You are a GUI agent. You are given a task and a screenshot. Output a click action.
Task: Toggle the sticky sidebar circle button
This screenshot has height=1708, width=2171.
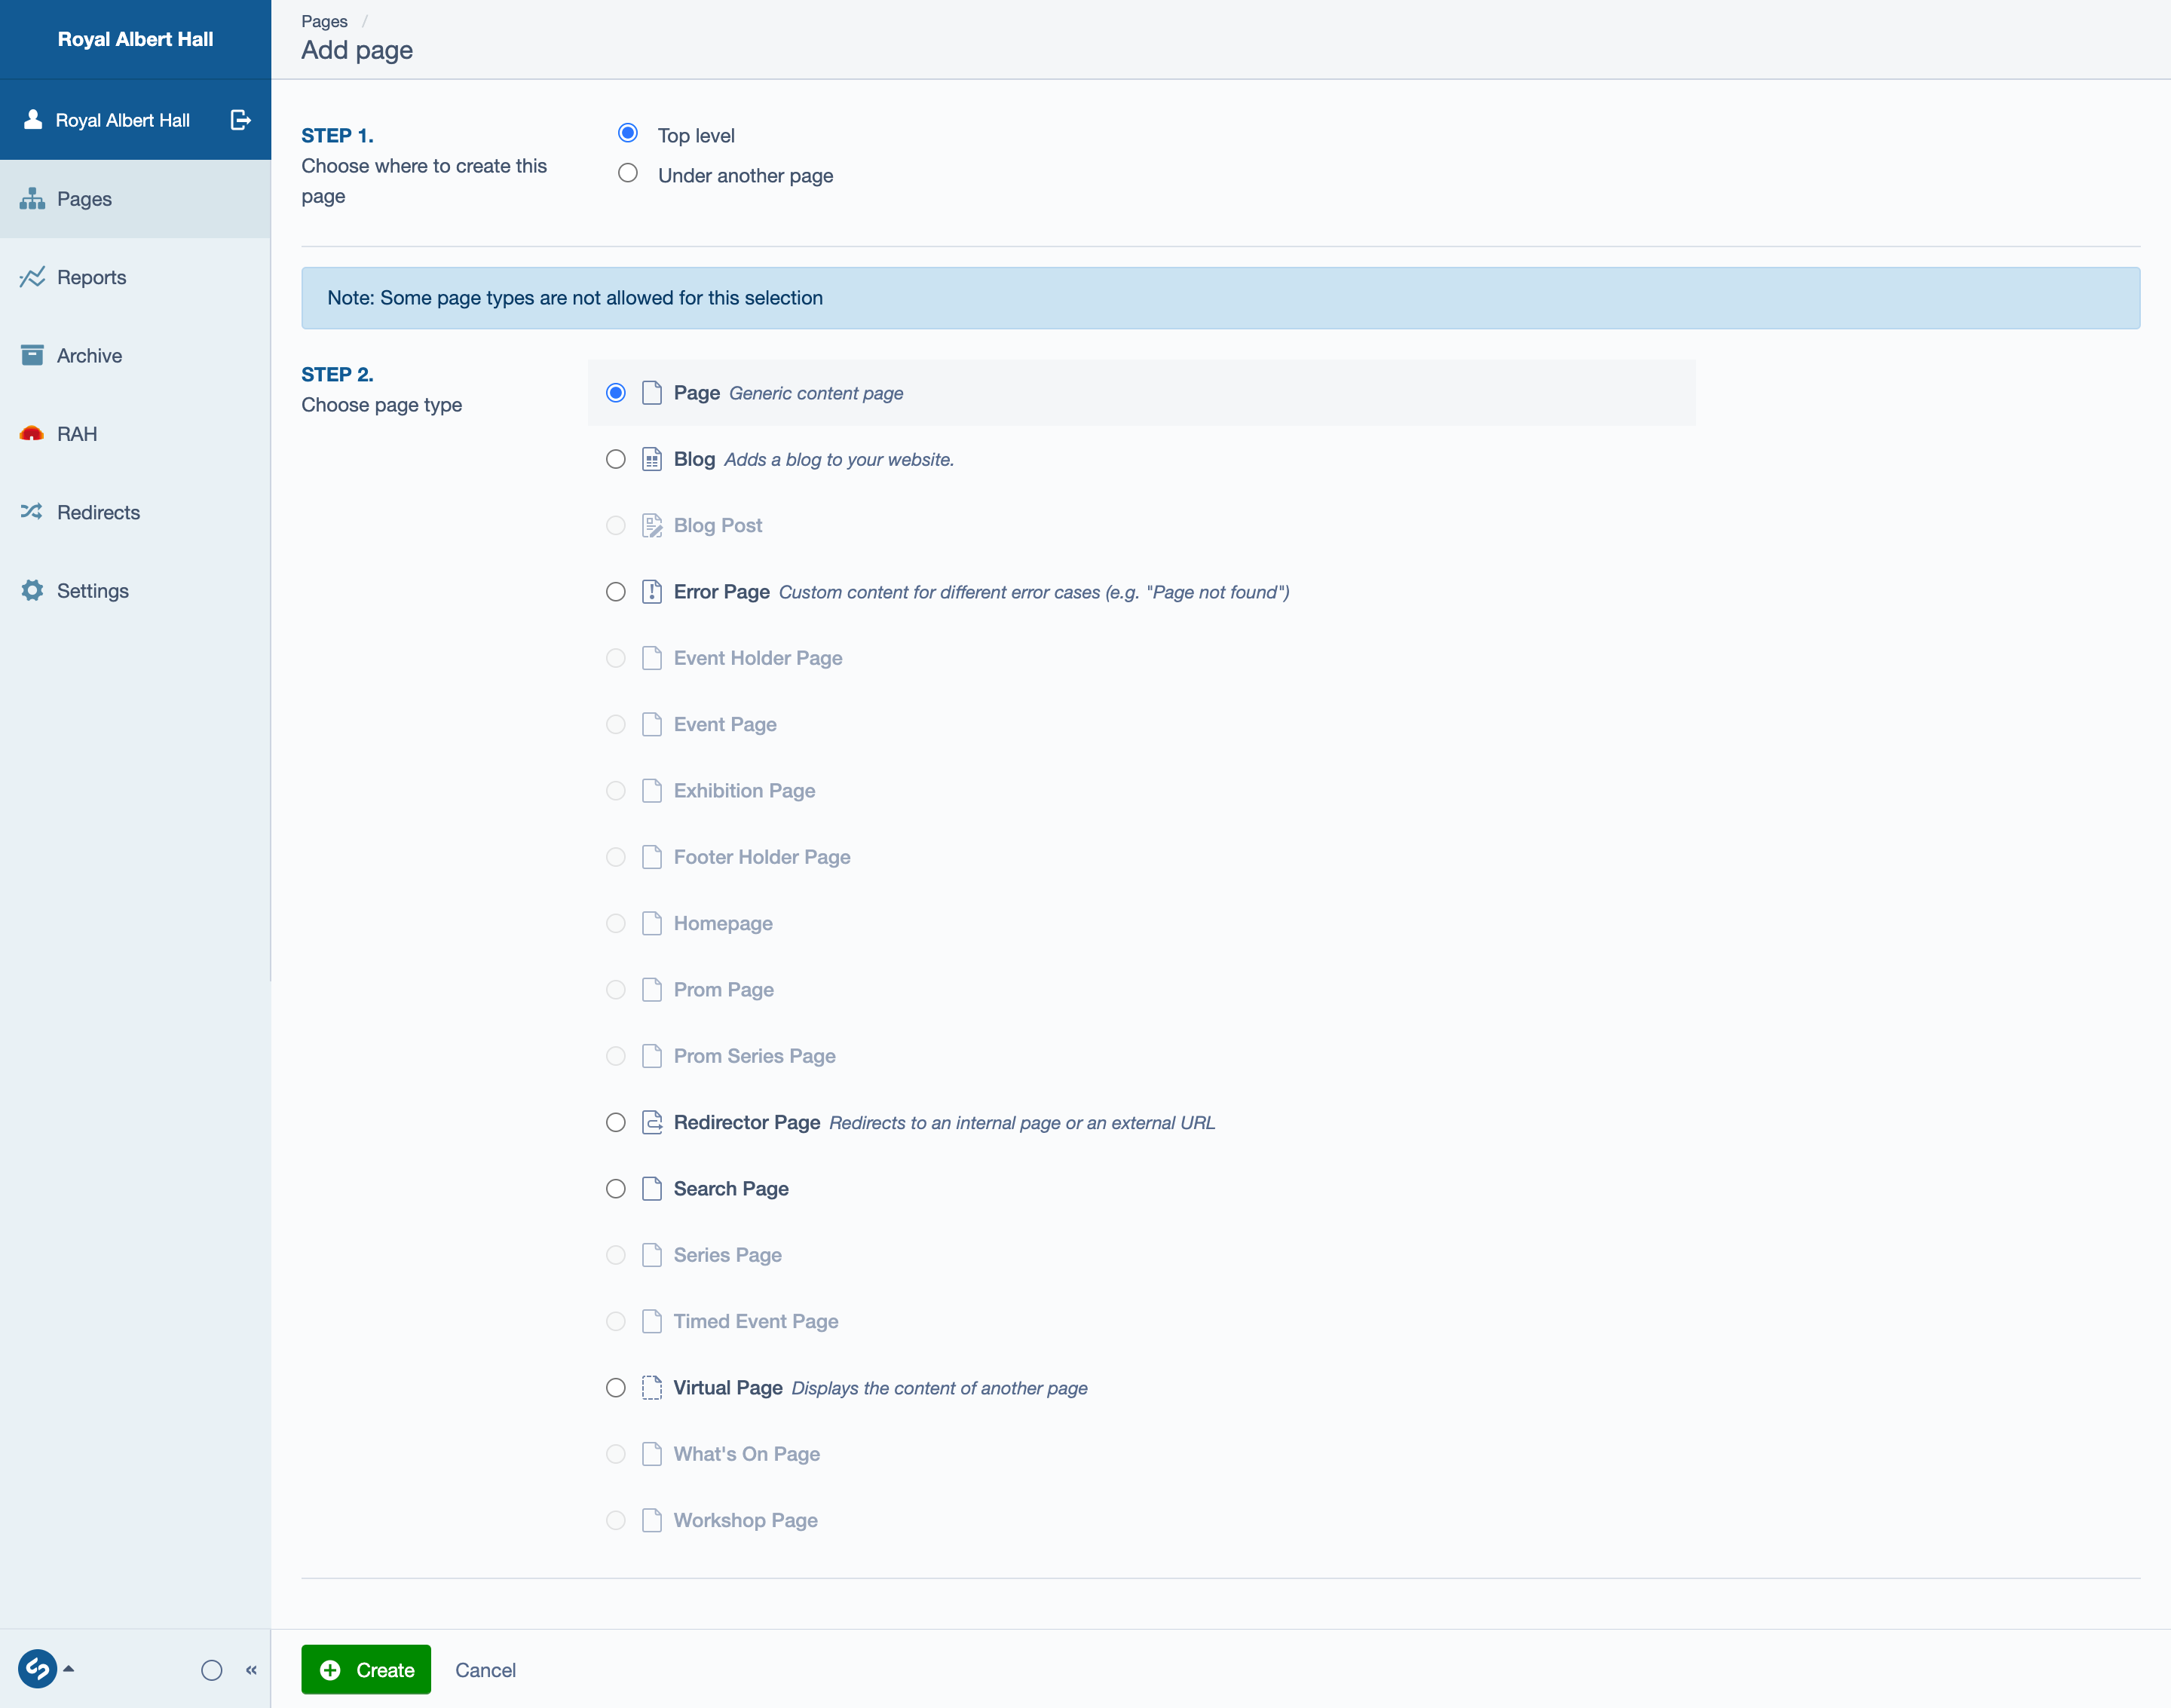(x=211, y=1670)
